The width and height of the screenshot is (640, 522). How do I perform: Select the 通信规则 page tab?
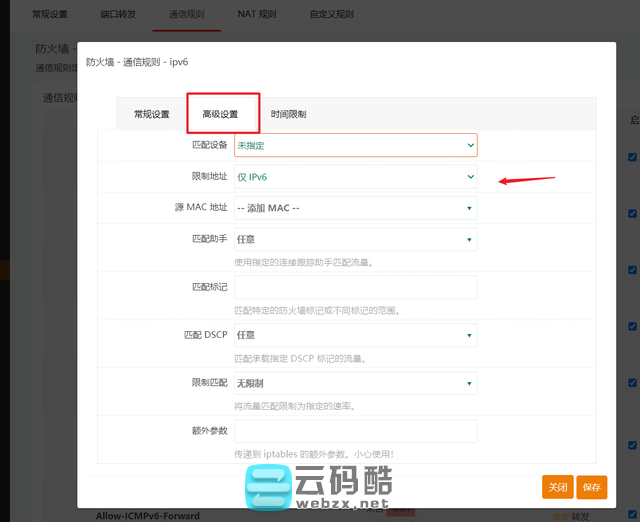tap(185, 15)
